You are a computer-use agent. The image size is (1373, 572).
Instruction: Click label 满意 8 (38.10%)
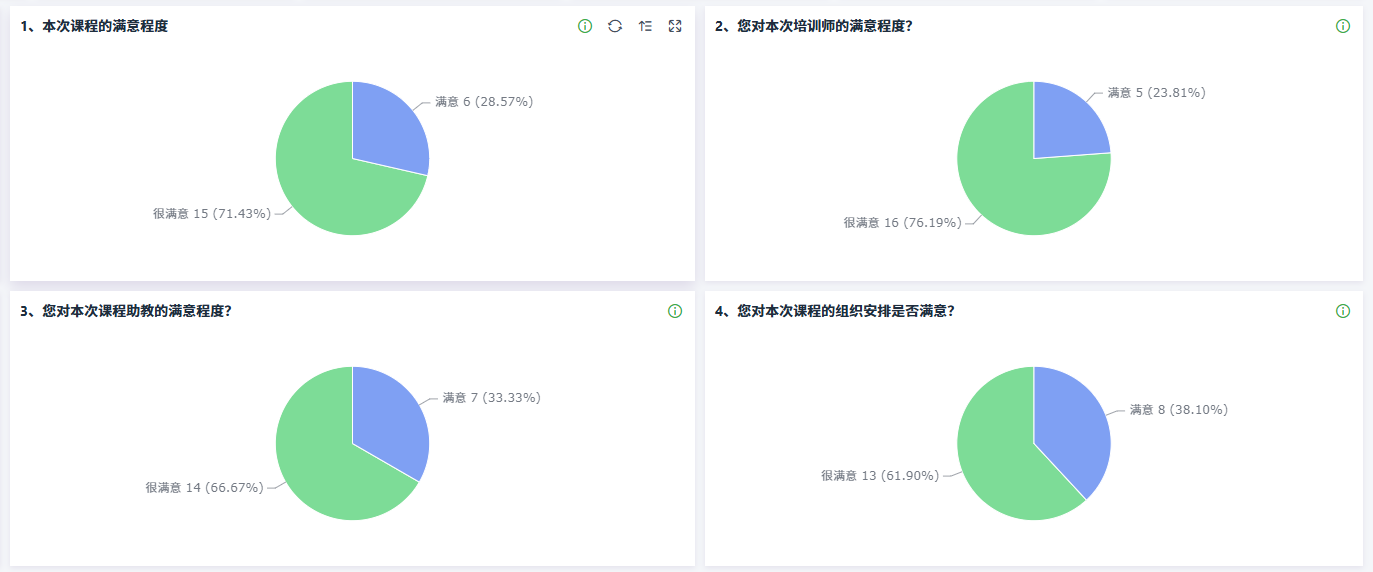coord(1179,410)
